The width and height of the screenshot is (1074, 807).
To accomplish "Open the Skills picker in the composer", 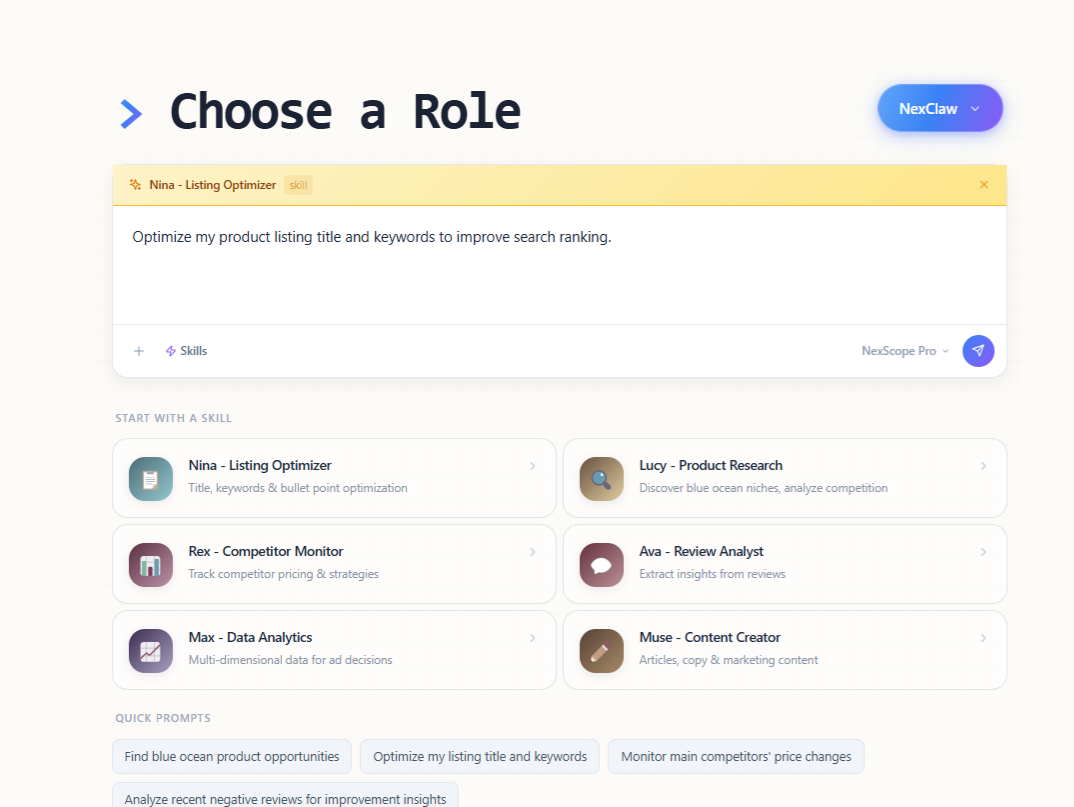I will point(186,351).
